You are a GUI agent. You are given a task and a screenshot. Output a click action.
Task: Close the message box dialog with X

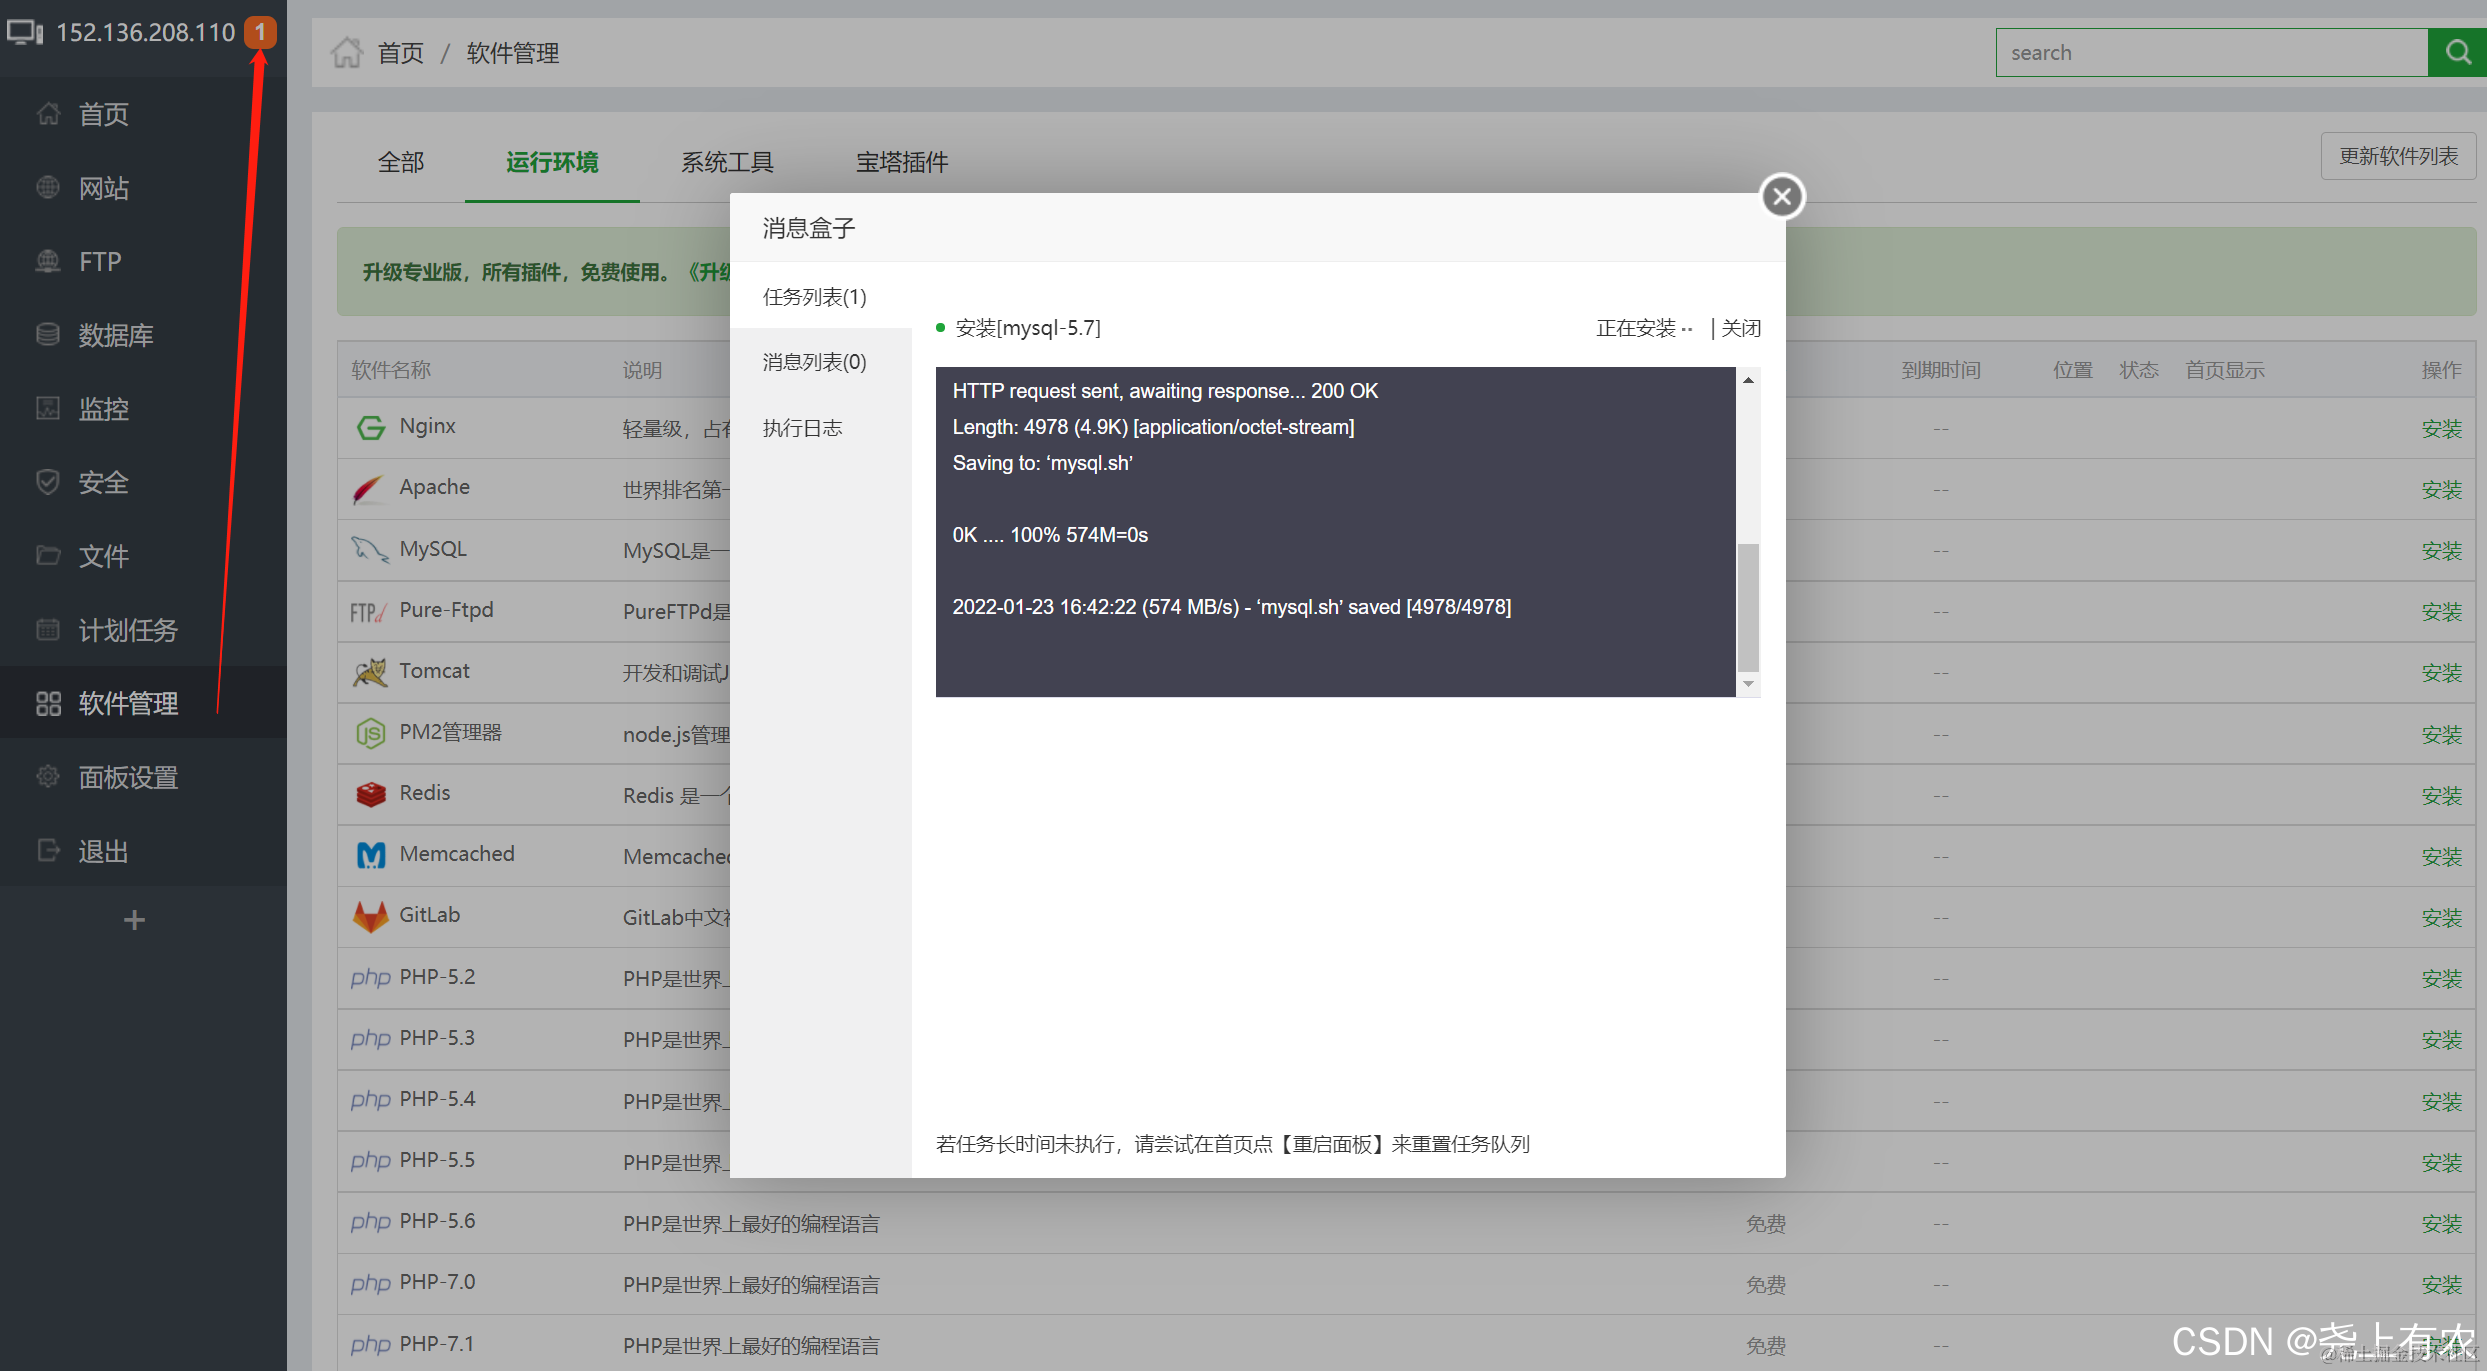pyautogui.click(x=1782, y=196)
